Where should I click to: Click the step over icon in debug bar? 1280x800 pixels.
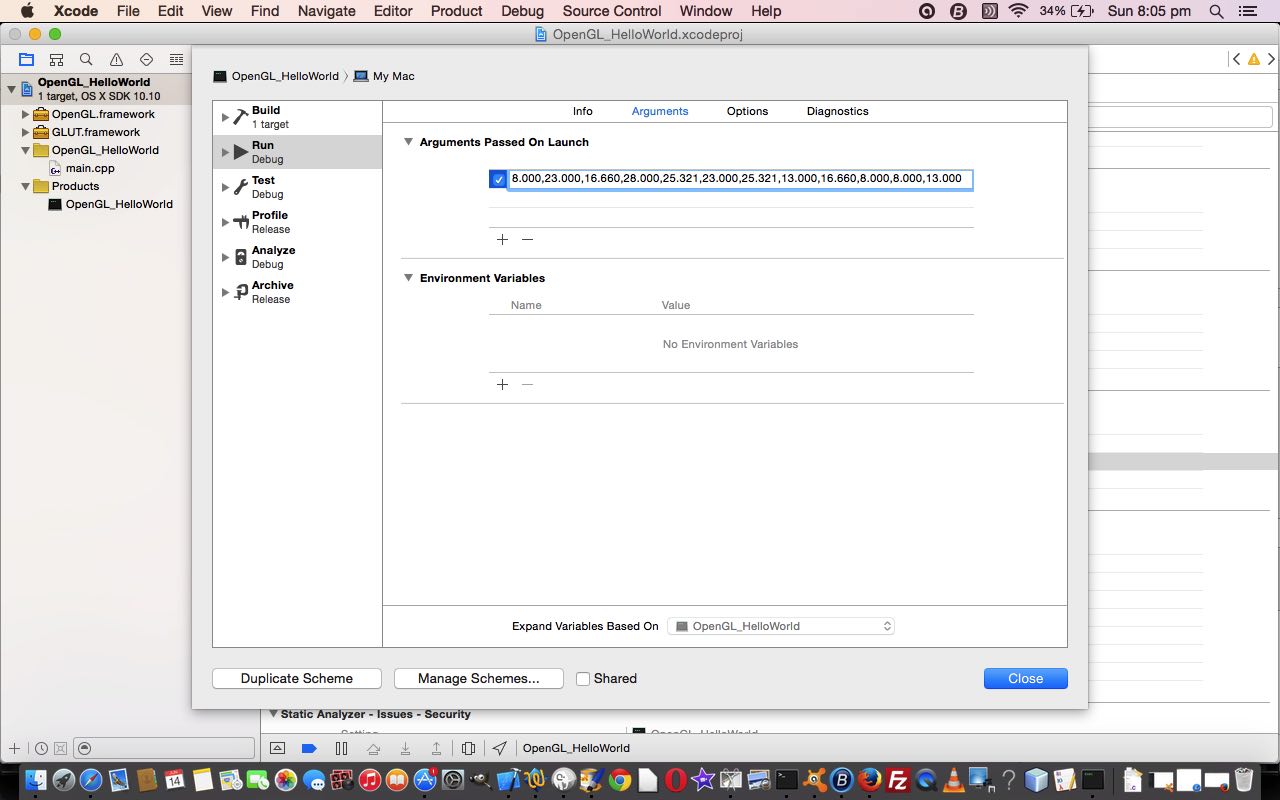coord(373,748)
